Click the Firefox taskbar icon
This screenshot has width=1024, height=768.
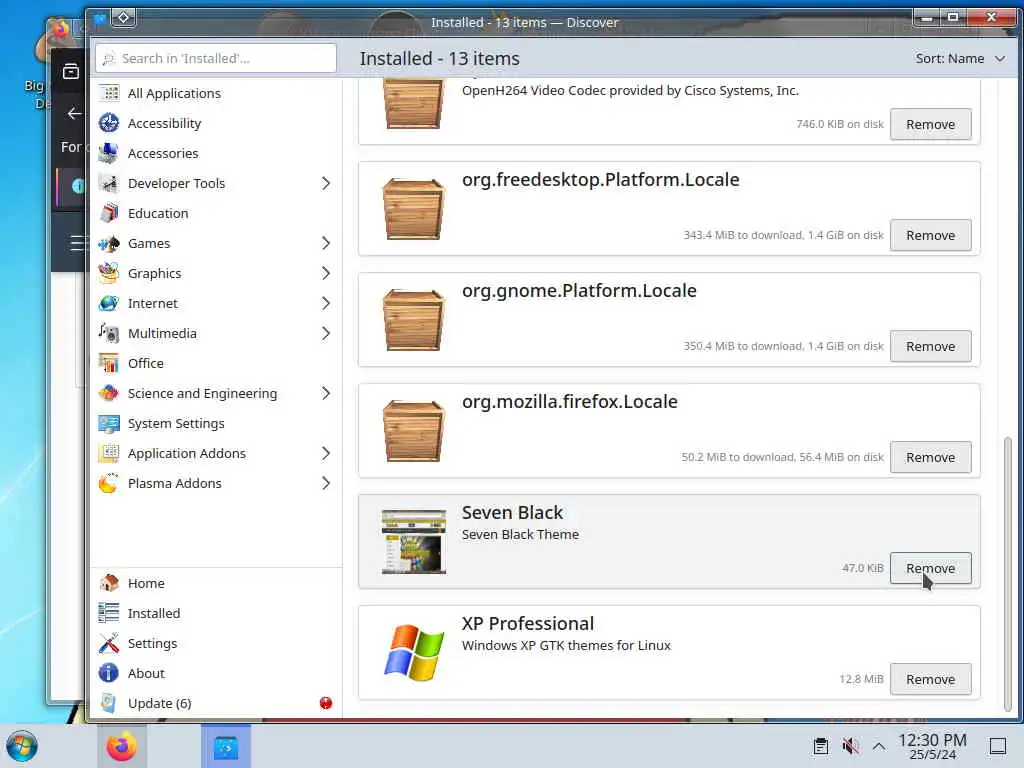tap(121, 747)
